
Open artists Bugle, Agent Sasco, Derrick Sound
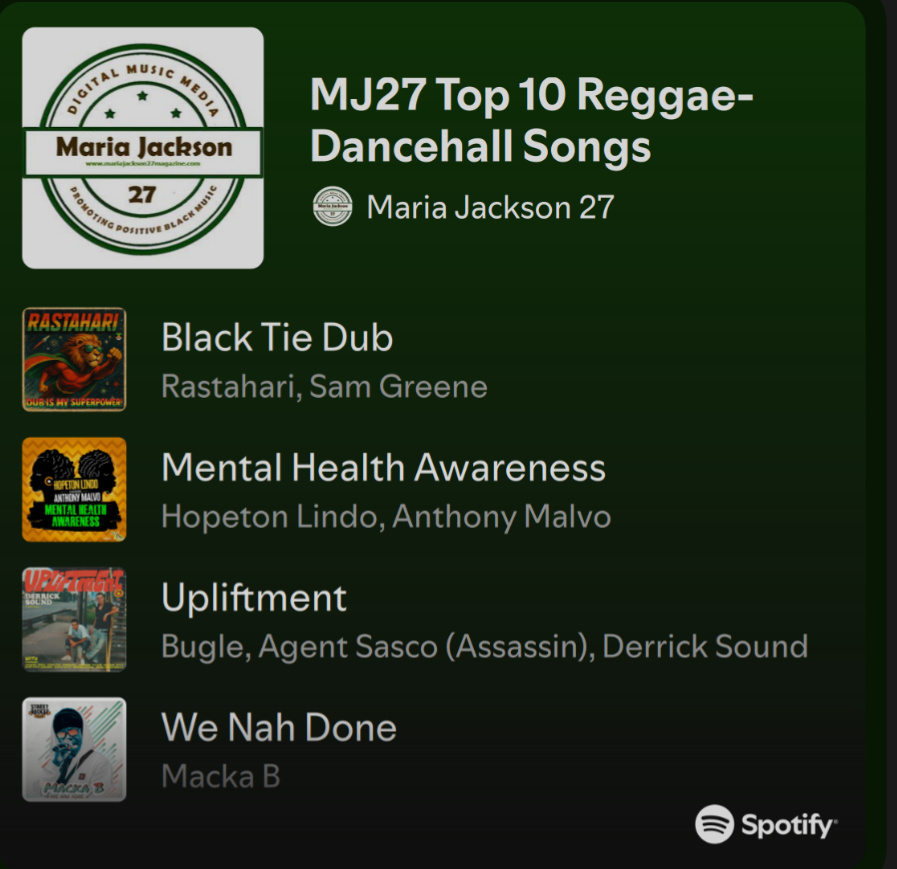485,647
